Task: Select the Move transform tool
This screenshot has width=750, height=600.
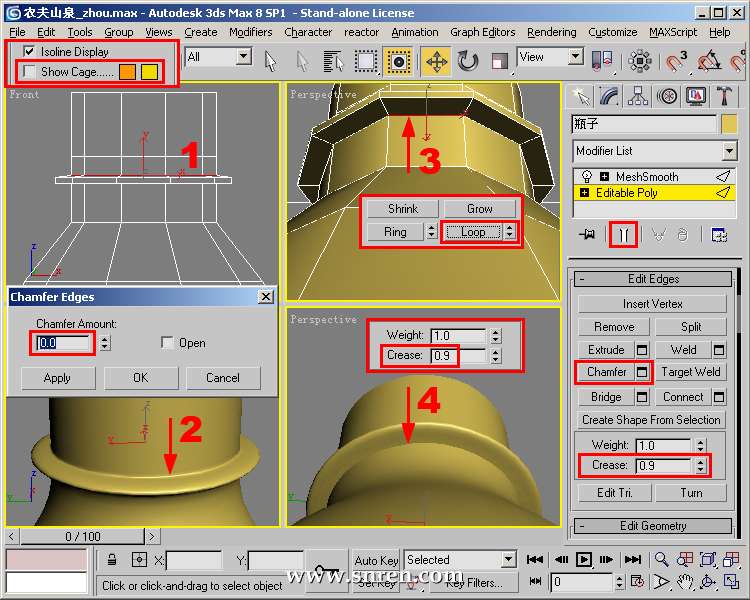Action: (x=436, y=61)
